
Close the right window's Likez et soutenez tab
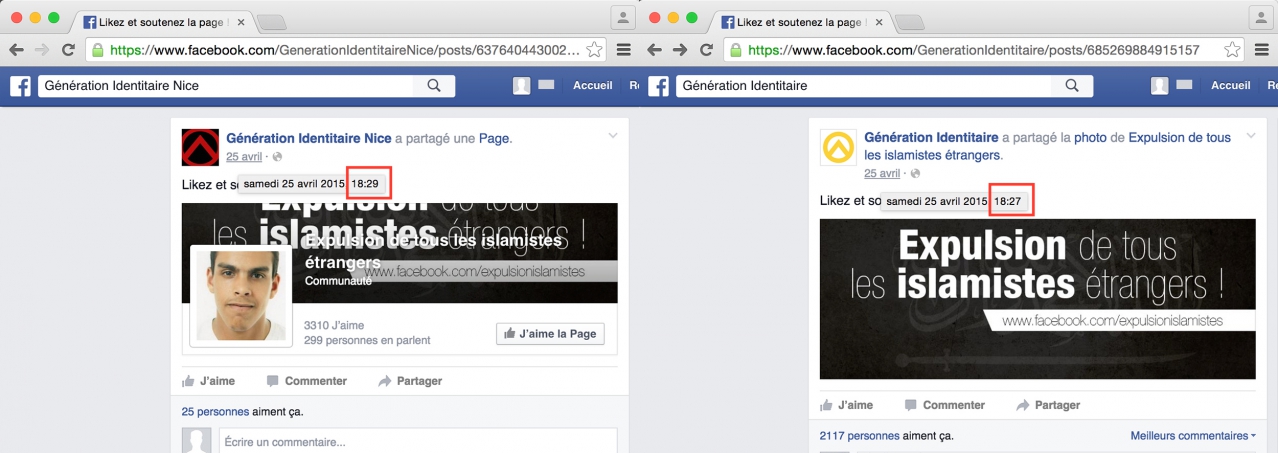879,21
